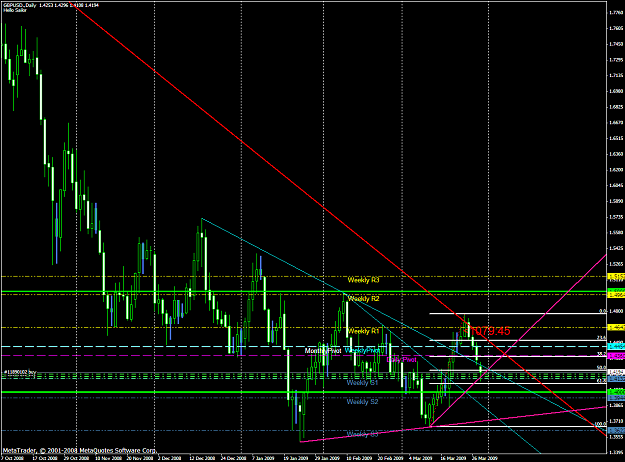Select the "29 Oct 2008" time axis label
The image size is (625, 462).
coord(76,458)
